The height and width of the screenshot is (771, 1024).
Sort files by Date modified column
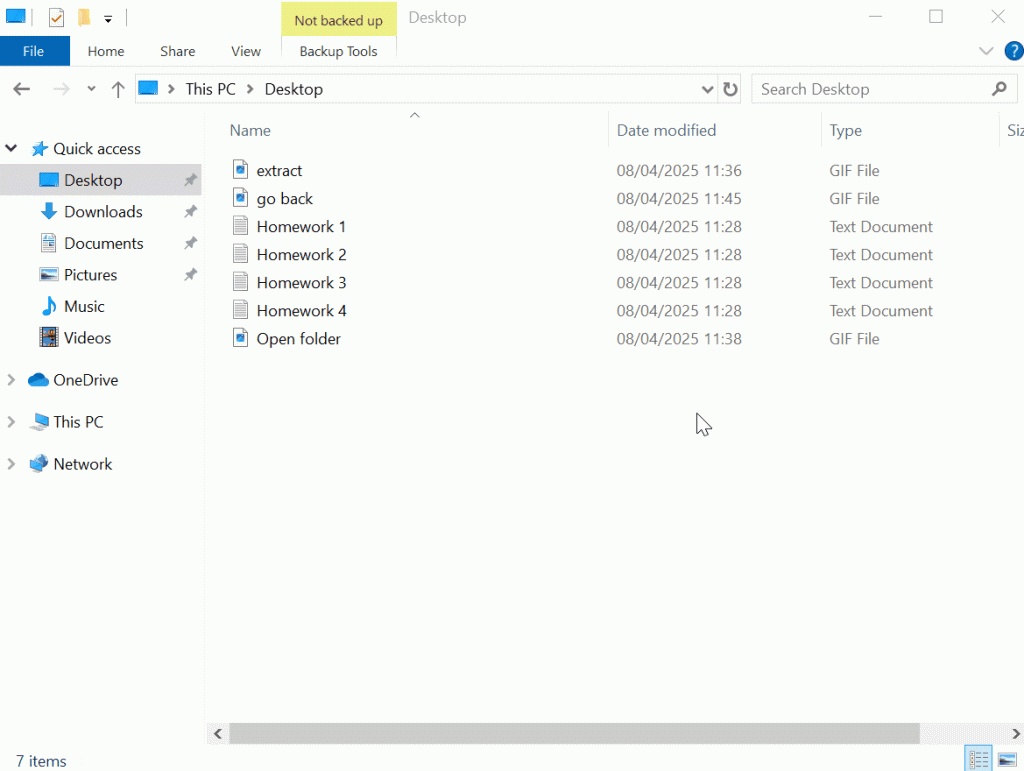pyautogui.click(x=666, y=130)
